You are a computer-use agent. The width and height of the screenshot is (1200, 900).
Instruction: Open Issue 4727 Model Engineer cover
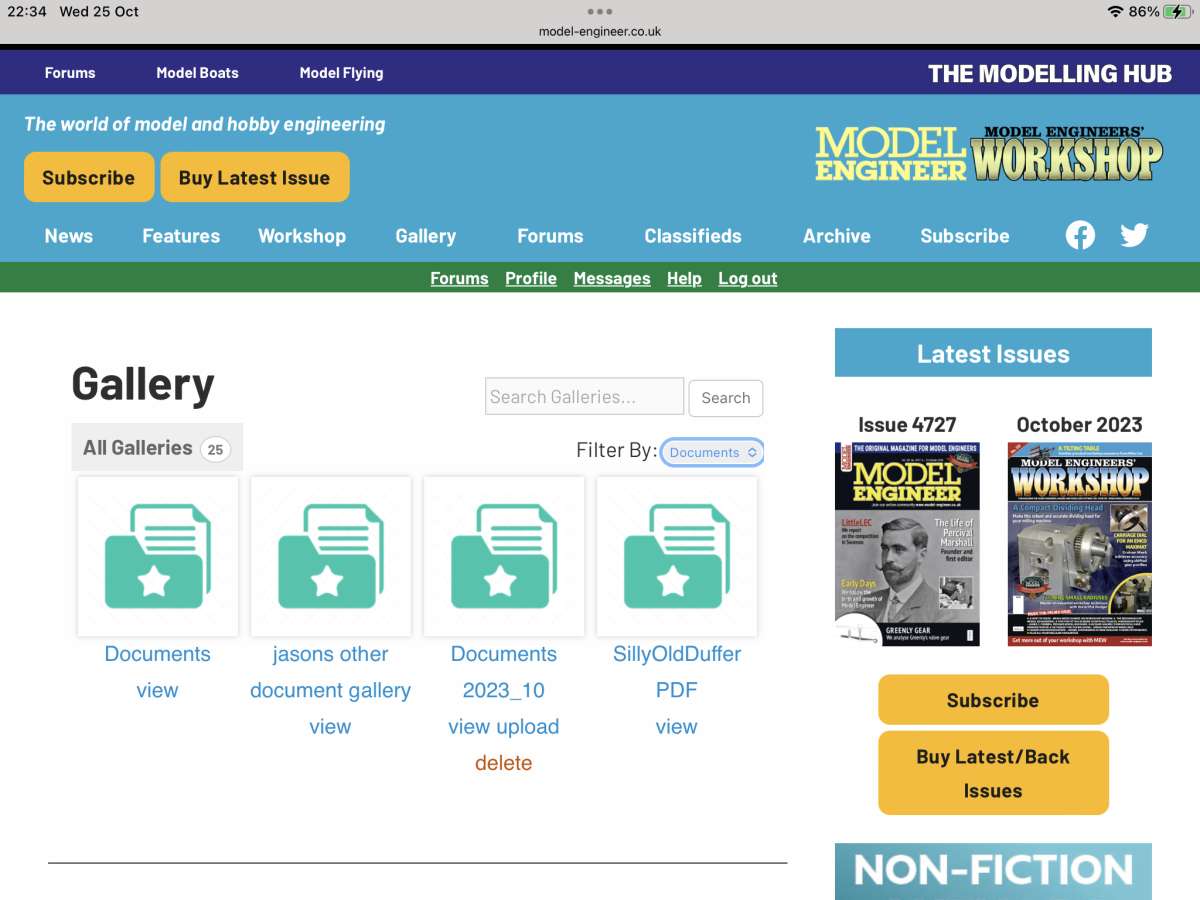pos(907,544)
